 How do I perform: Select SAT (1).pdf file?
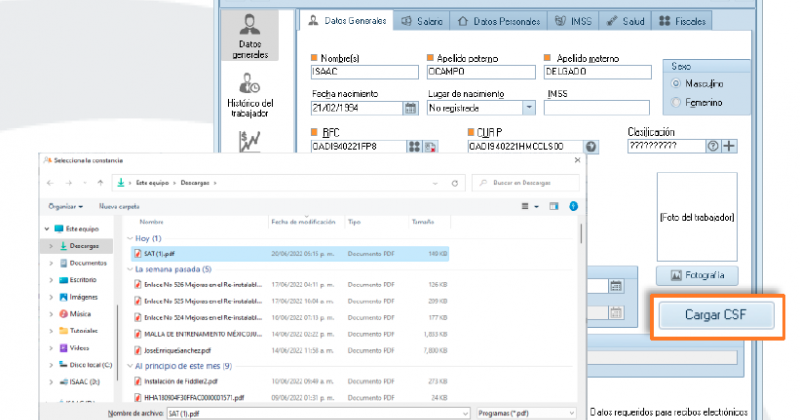click(x=290, y=254)
